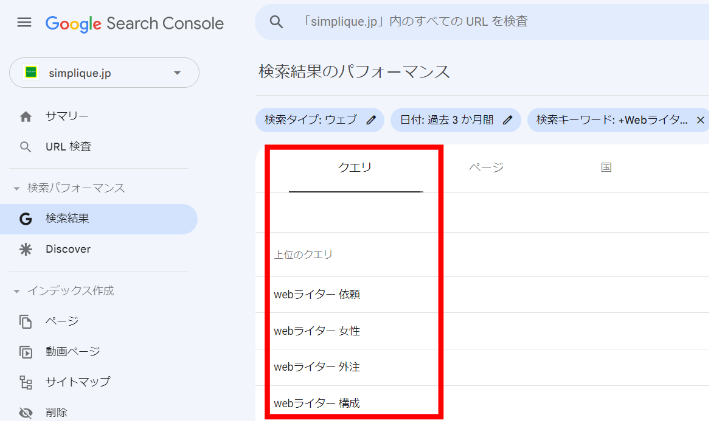Click the Google G icon for 検索結果
This screenshot has height=421, width=709.
26,219
